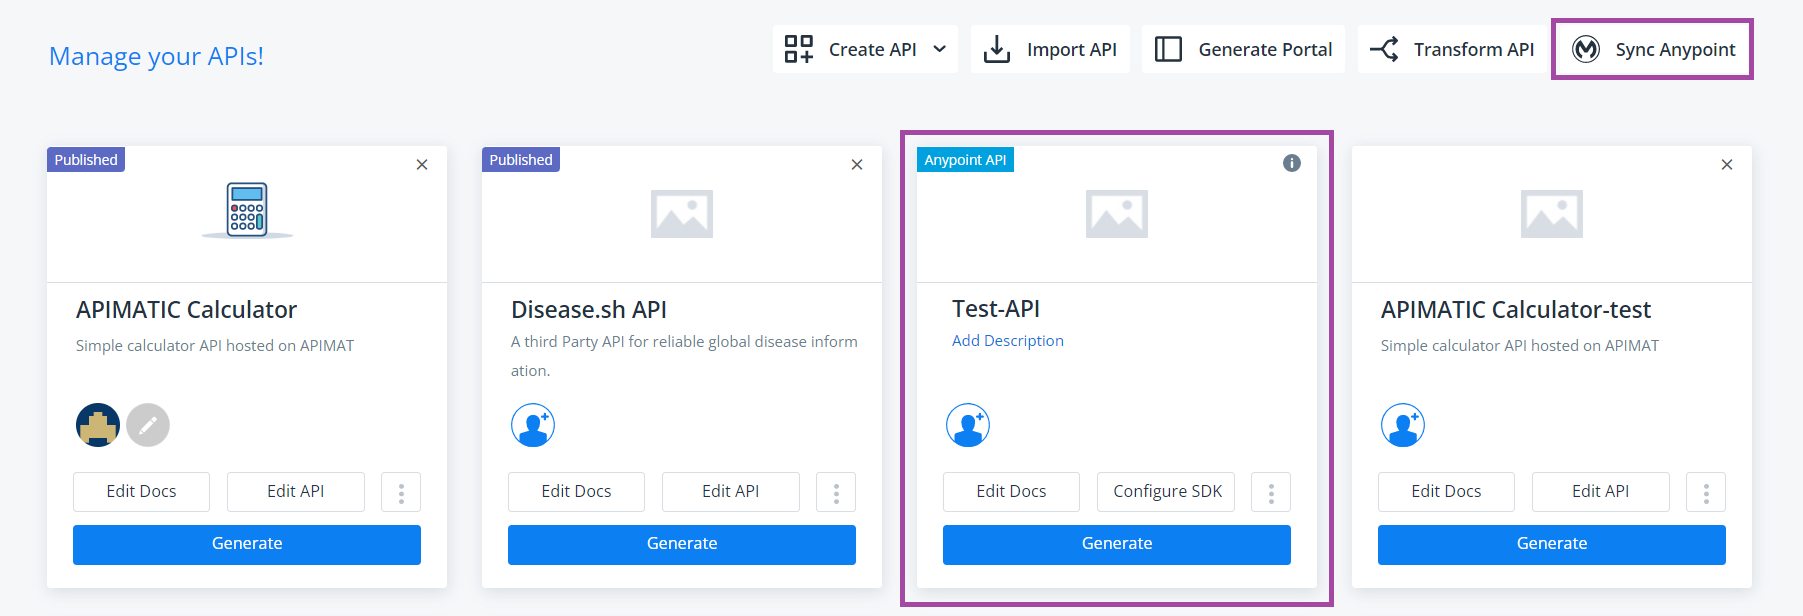Screen dimensions: 1803x616
Task: Click the APIMATIC Calculator-test title
Action: point(1516,310)
